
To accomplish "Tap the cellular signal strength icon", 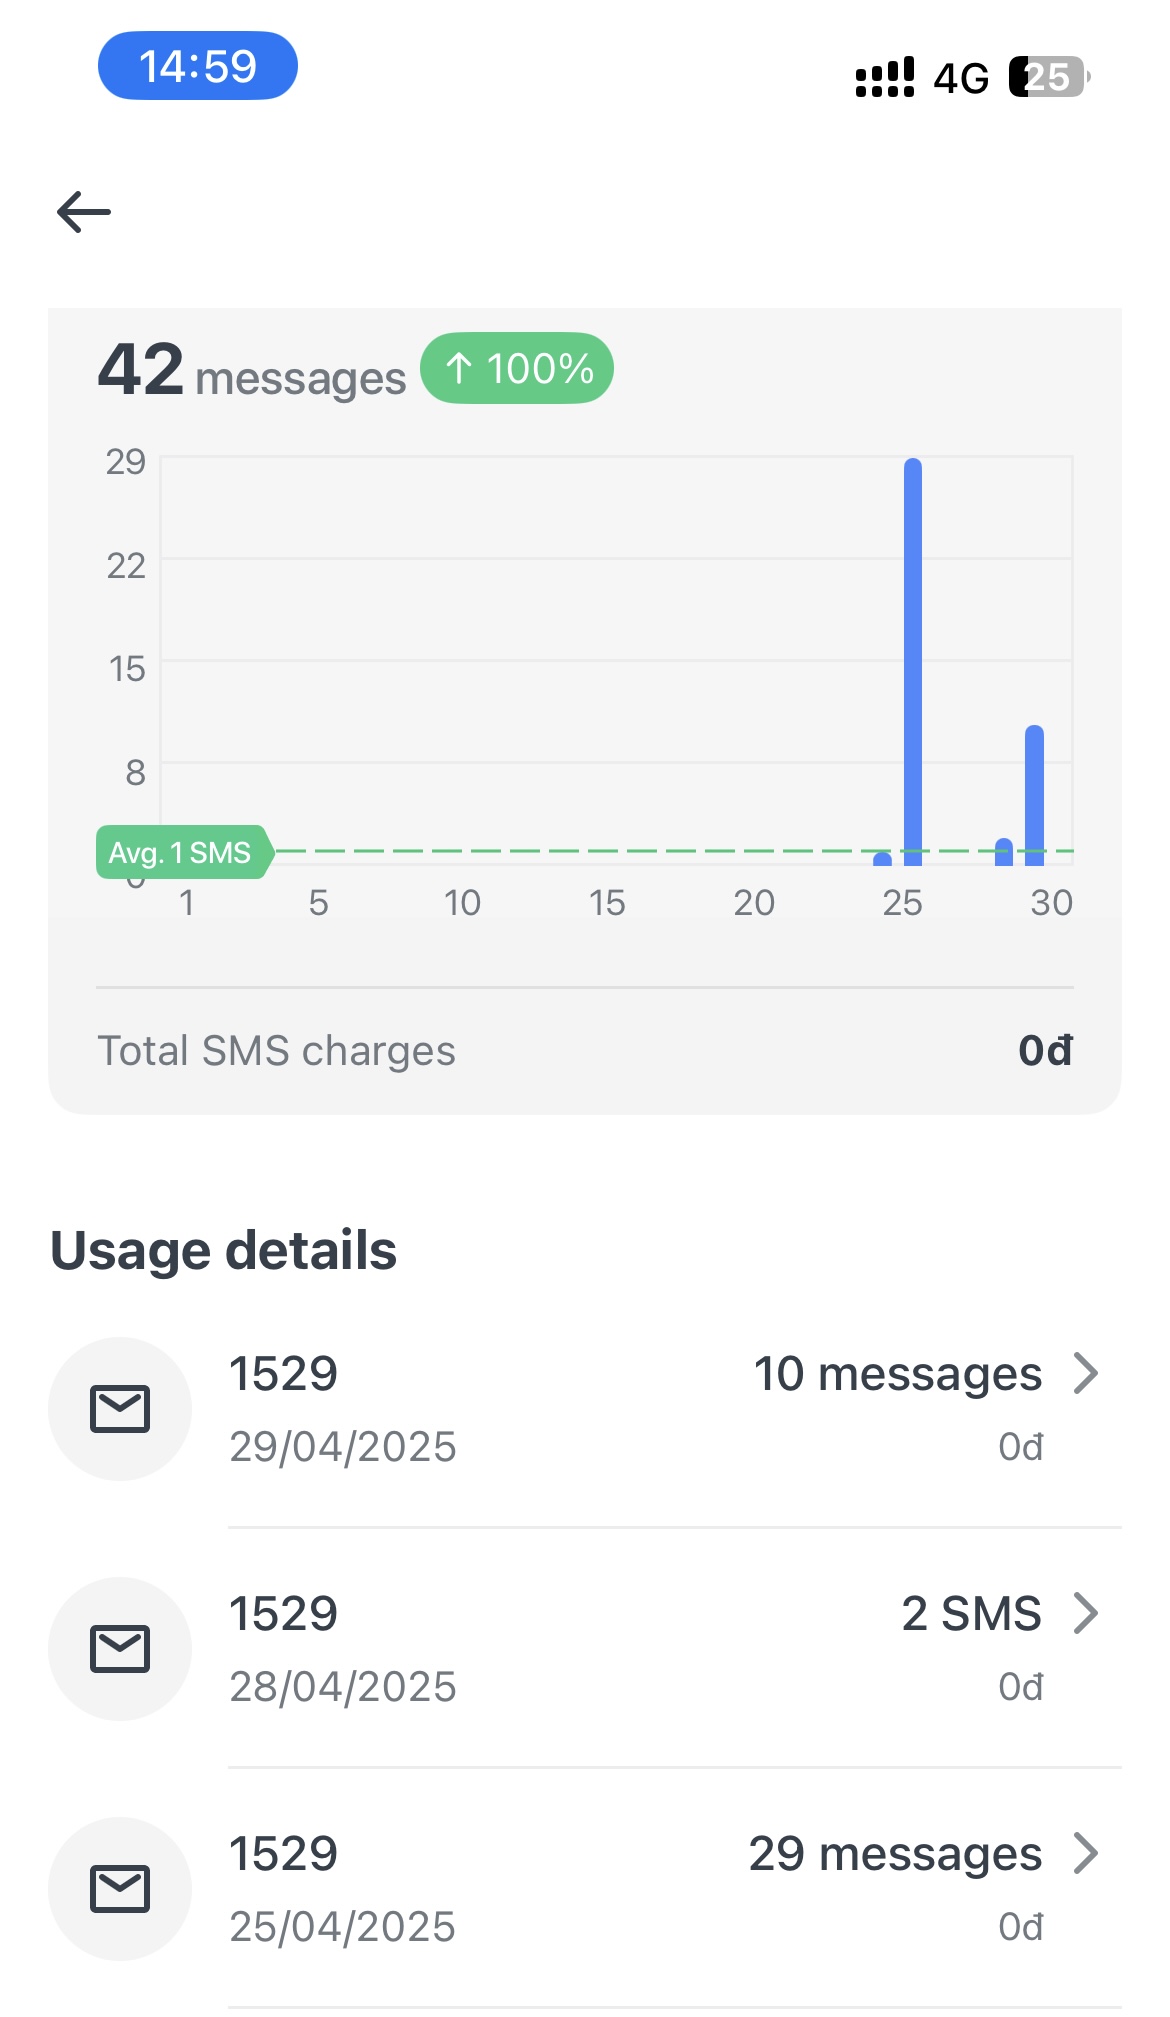I will click(885, 77).
